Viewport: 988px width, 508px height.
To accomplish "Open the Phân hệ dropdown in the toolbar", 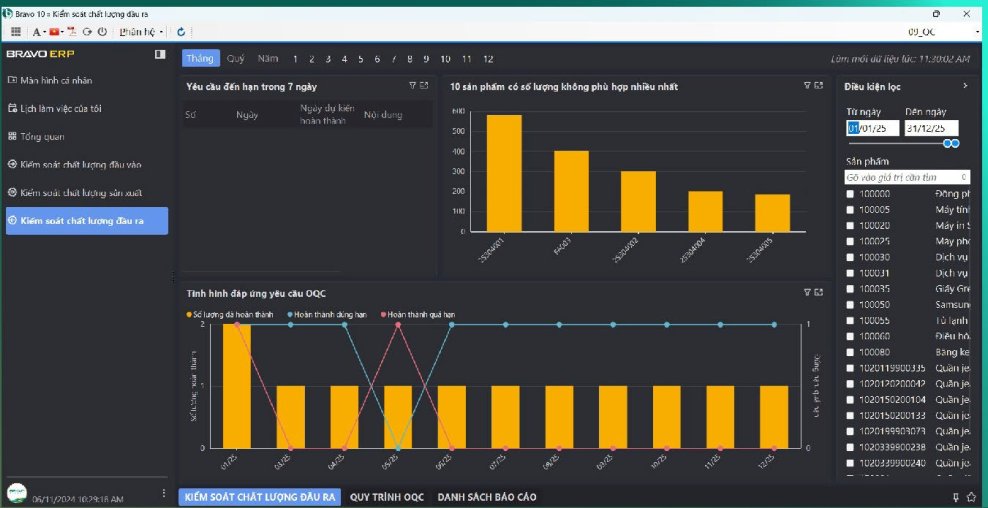I will 141,32.
